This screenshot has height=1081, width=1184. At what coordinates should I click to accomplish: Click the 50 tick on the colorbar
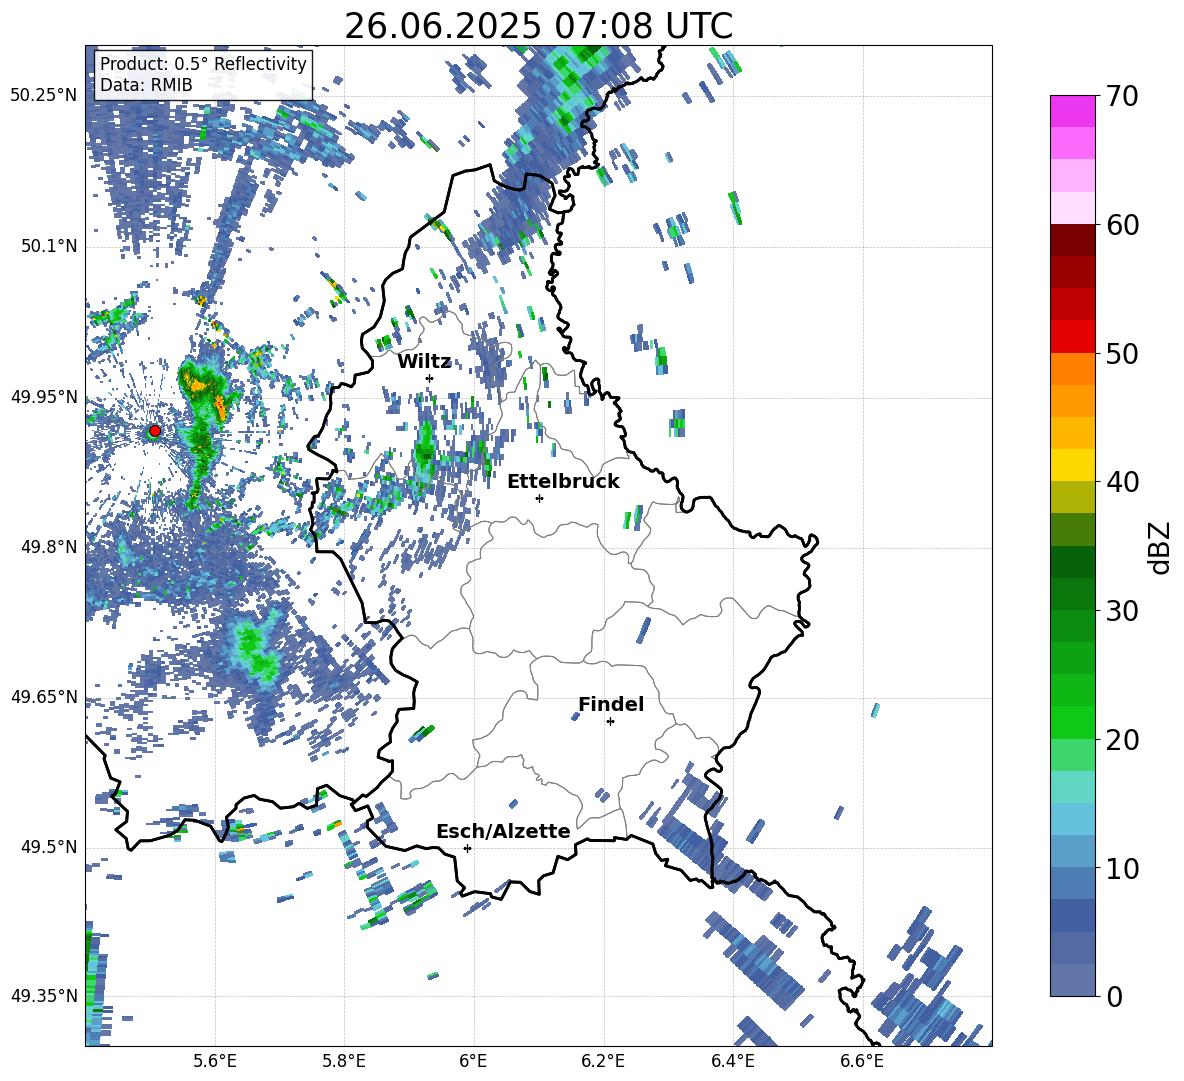[1122, 353]
